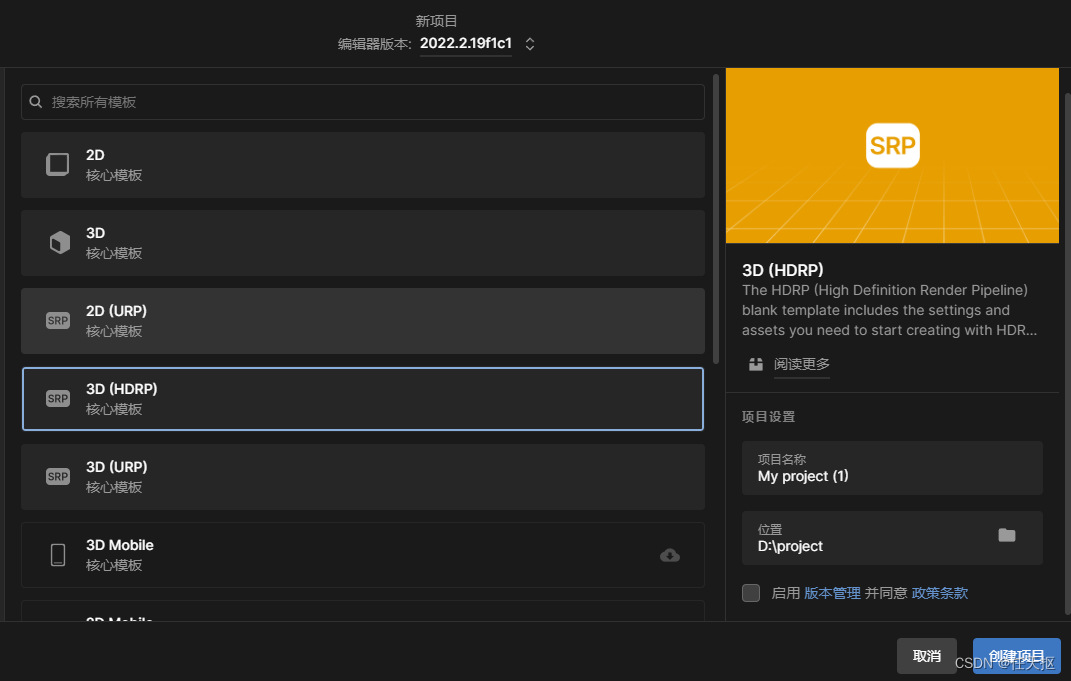Choose the 3D (HDRP) template
Image resolution: width=1071 pixels, height=681 pixels.
coord(363,399)
